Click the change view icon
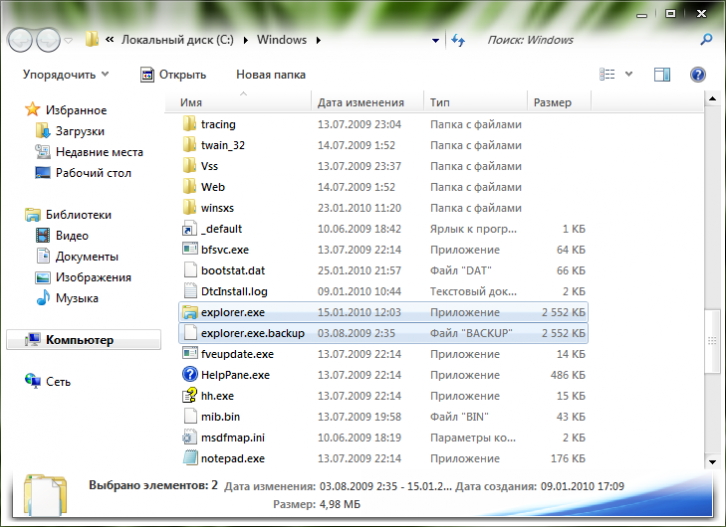Viewport: 726px width, 527px height. pos(607,74)
